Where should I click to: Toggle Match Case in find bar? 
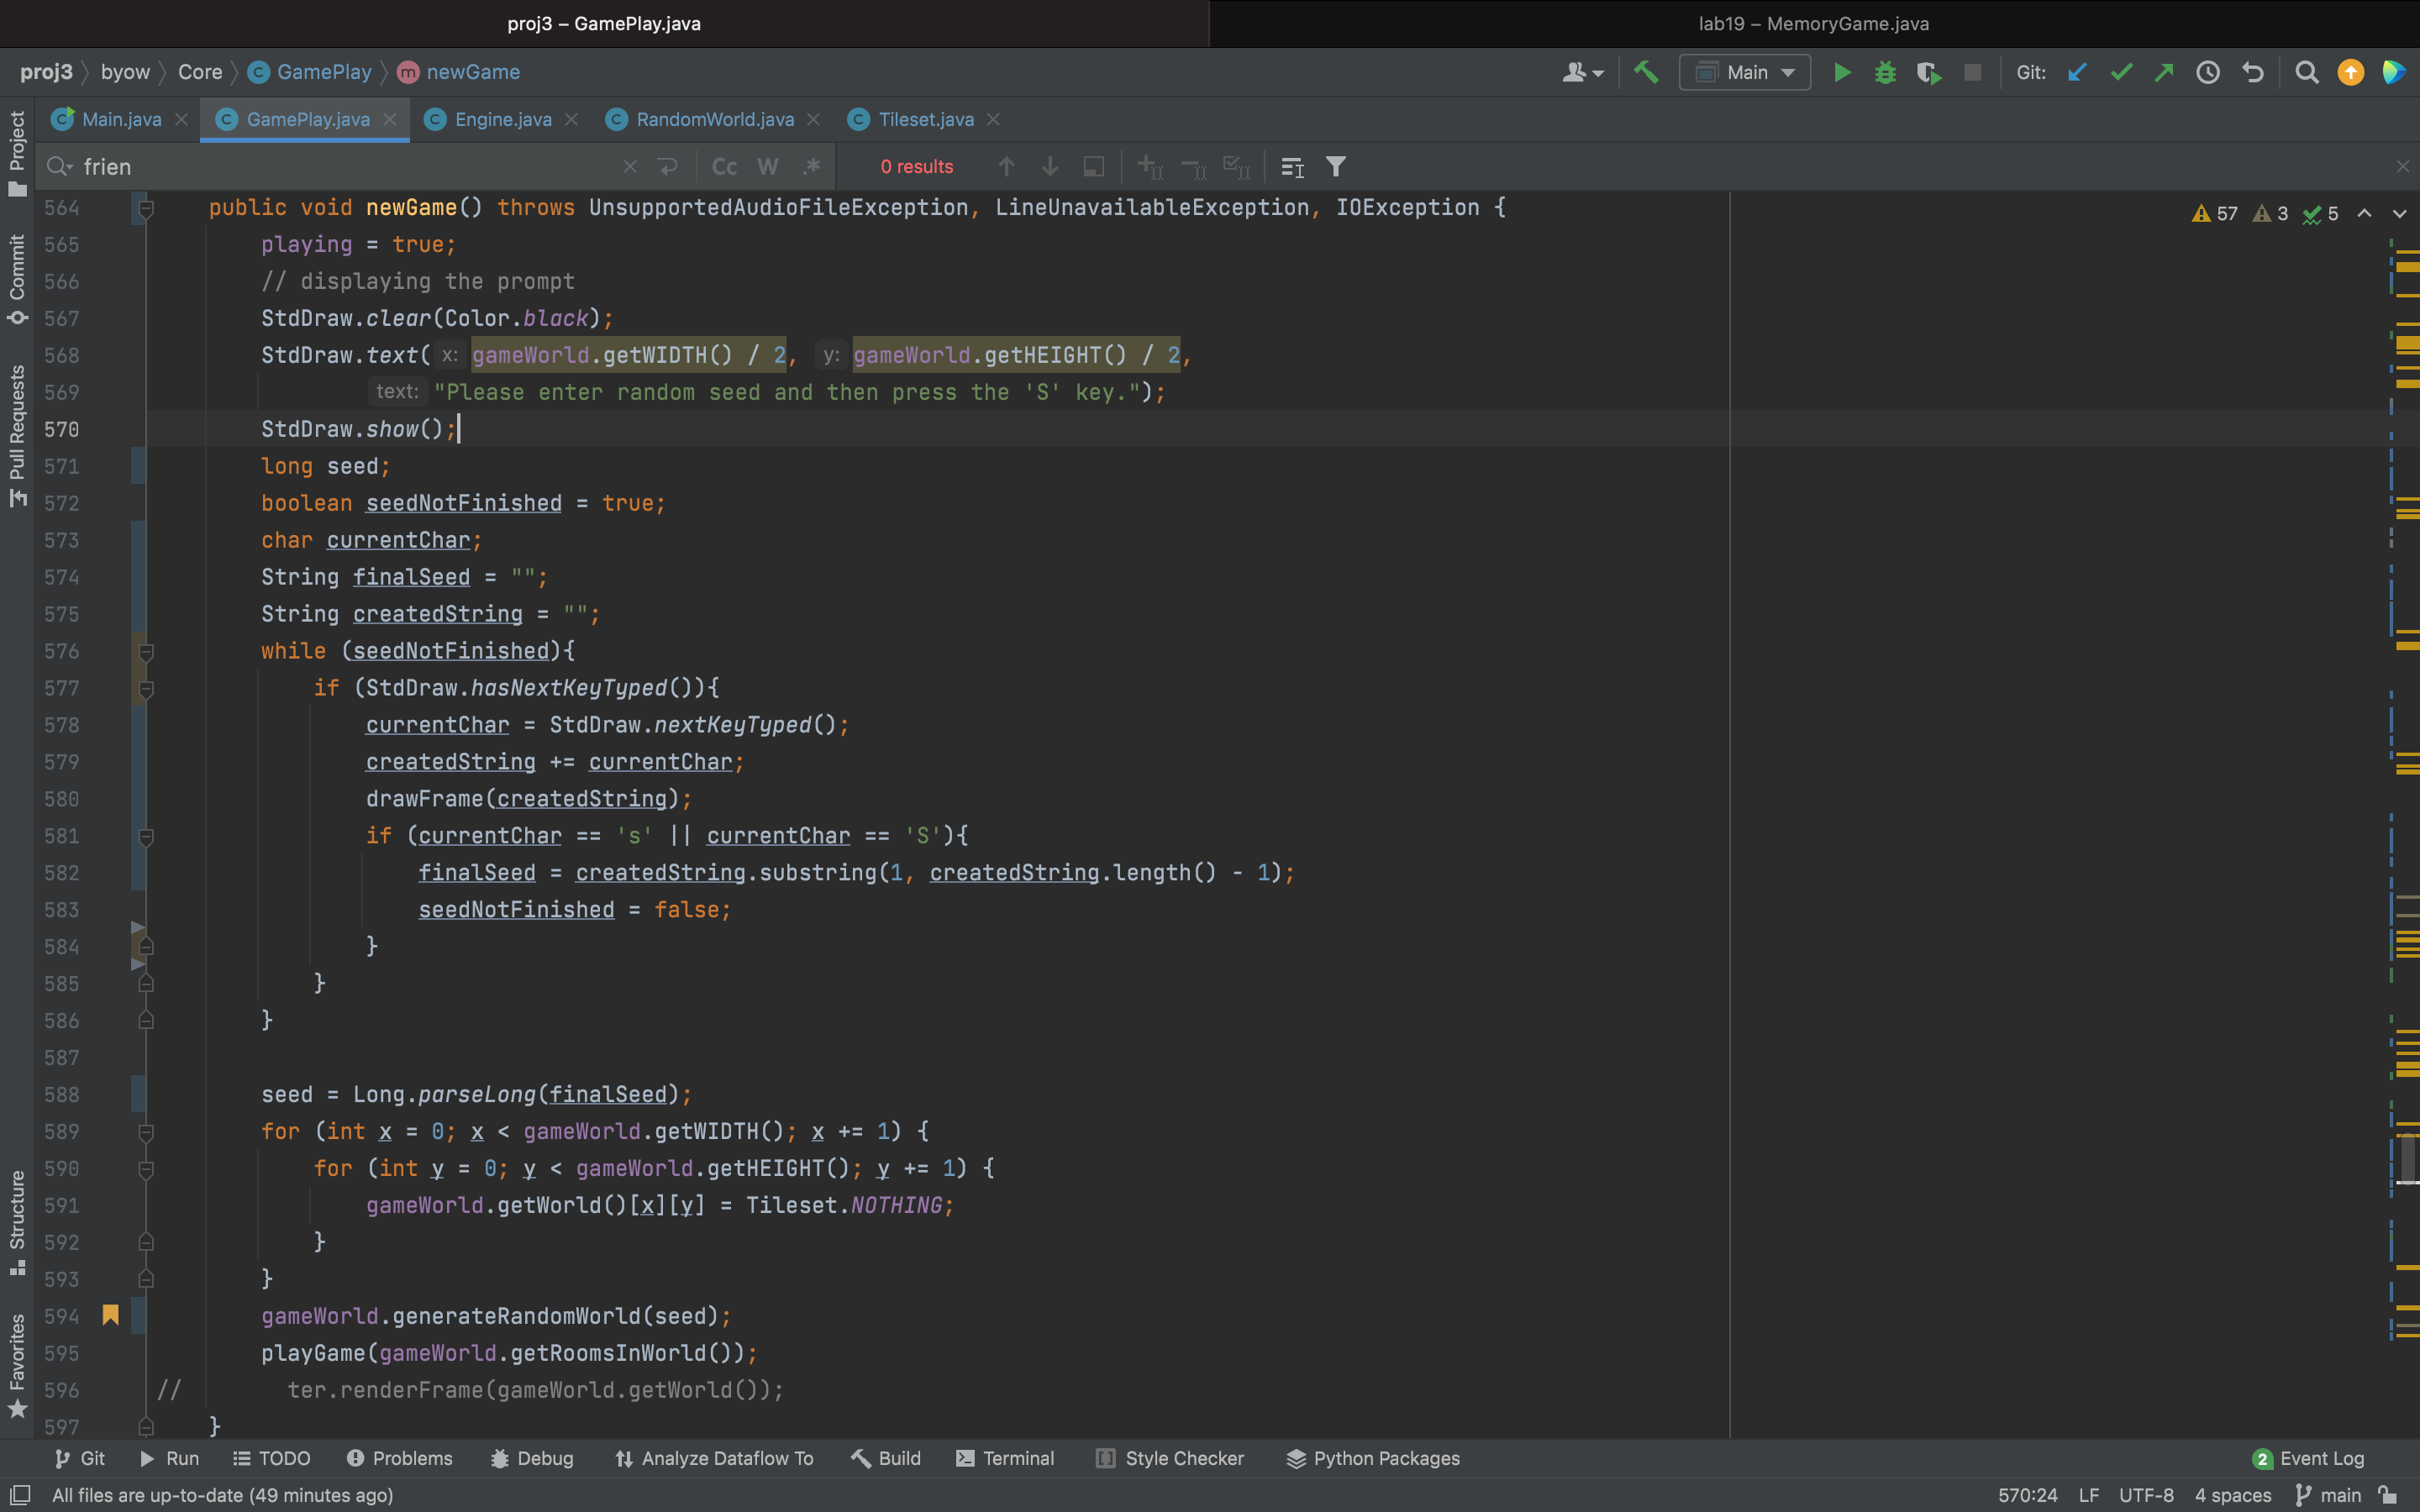click(x=724, y=167)
